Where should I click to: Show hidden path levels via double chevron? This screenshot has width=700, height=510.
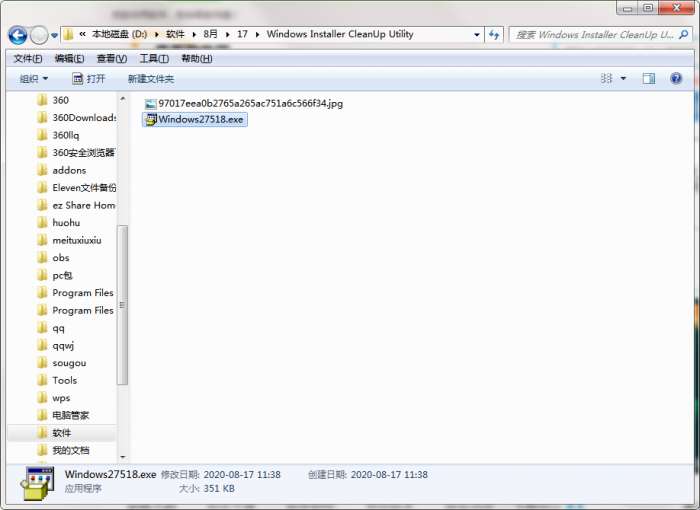tap(83, 34)
